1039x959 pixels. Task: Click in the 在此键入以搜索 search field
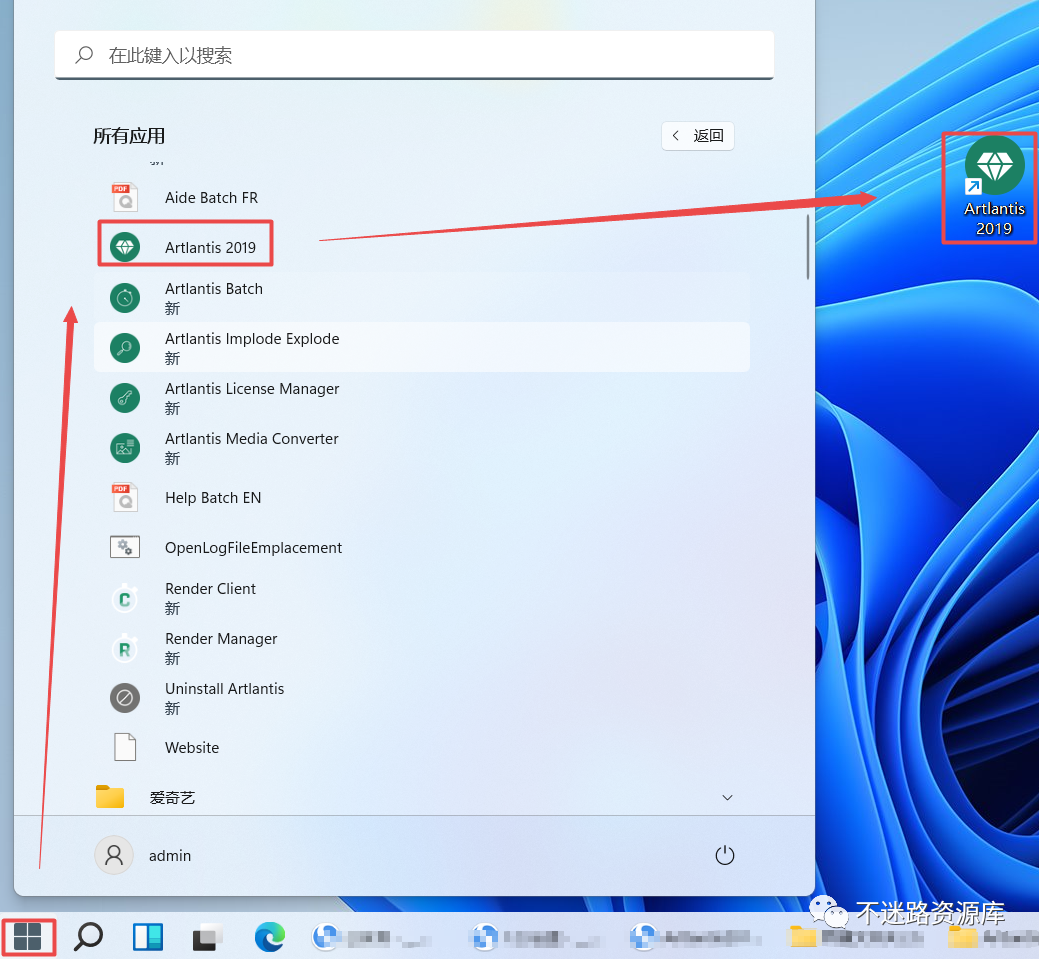pyautogui.click(x=414, y=55)
